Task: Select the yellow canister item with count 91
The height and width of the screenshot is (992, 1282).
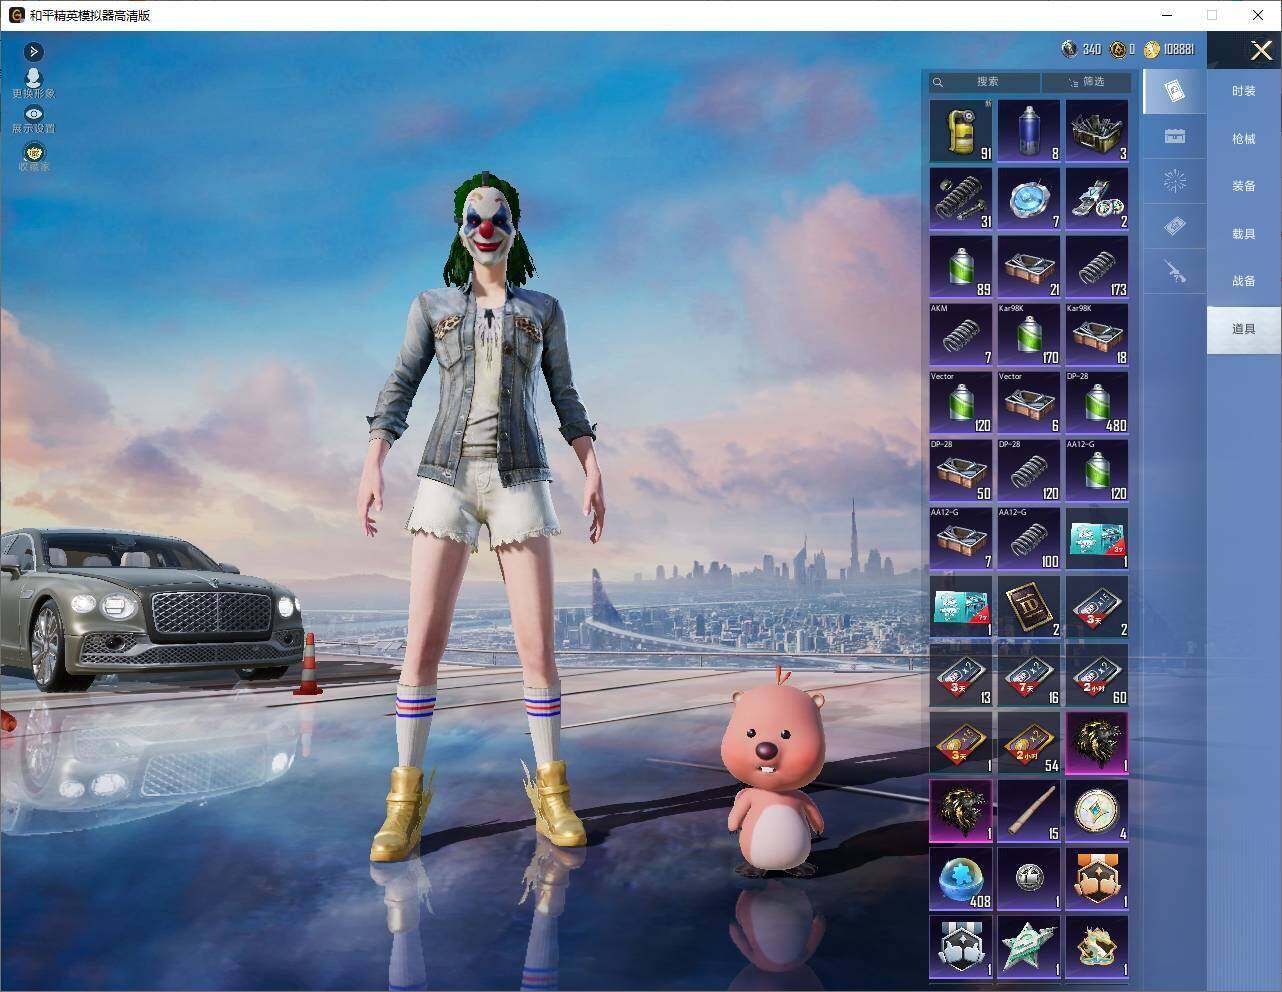Action: coord(961,131)
